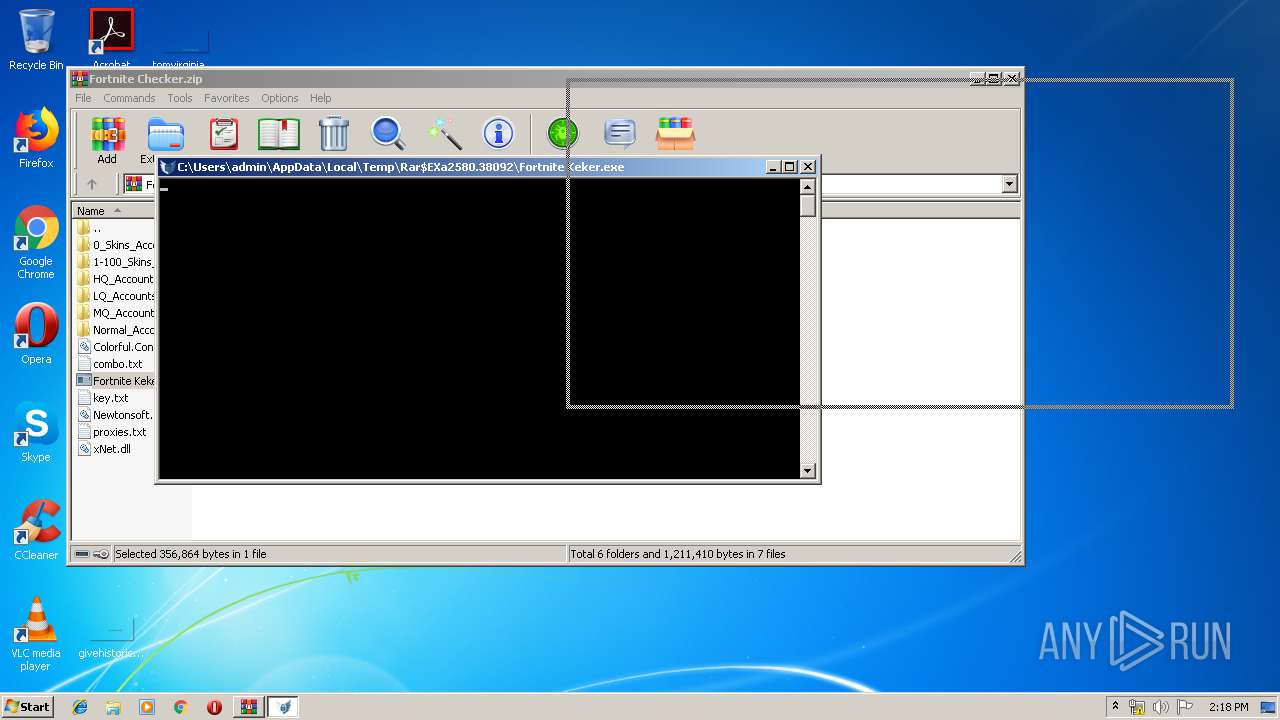Click the Test archive clipboard icon
The image size is (1280, 720).
[224, 133]
